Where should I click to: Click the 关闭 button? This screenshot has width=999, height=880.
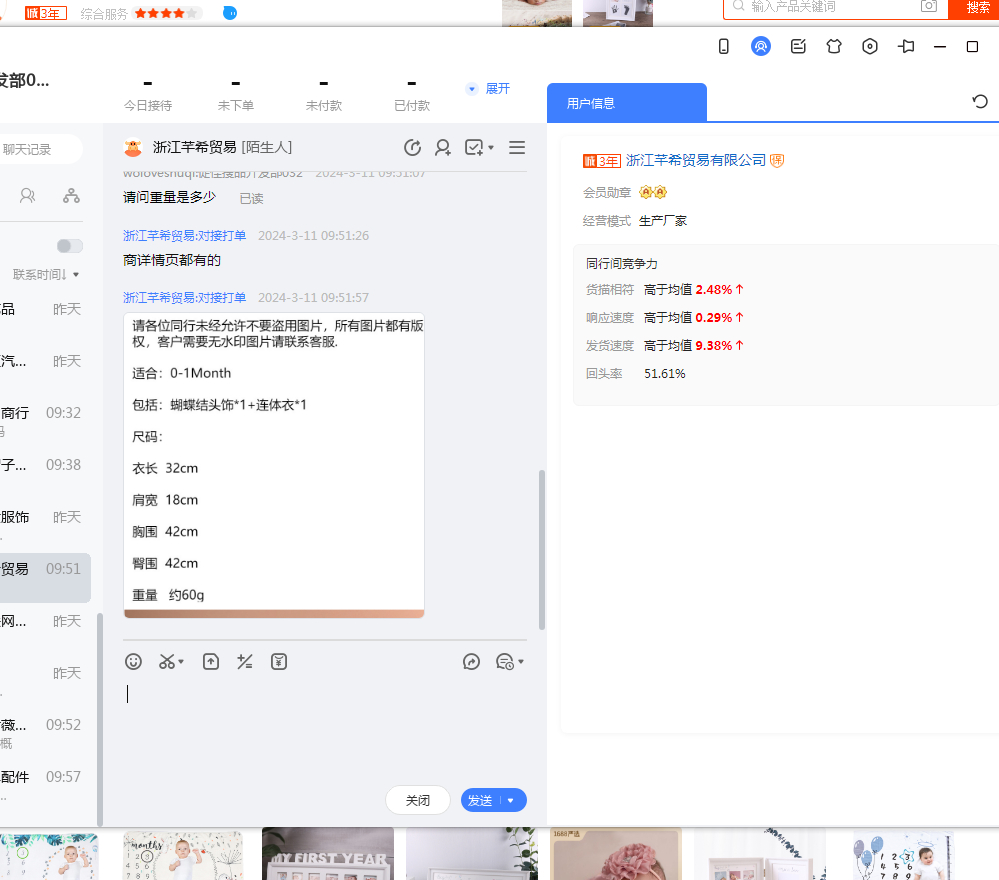[417, 800]
